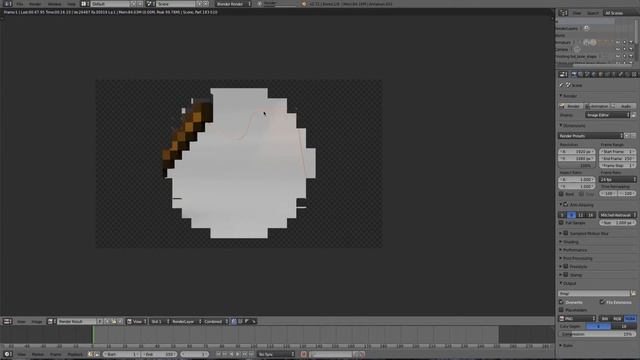
Task: Select the Render properties tab icon
Action: click(574, 74)
